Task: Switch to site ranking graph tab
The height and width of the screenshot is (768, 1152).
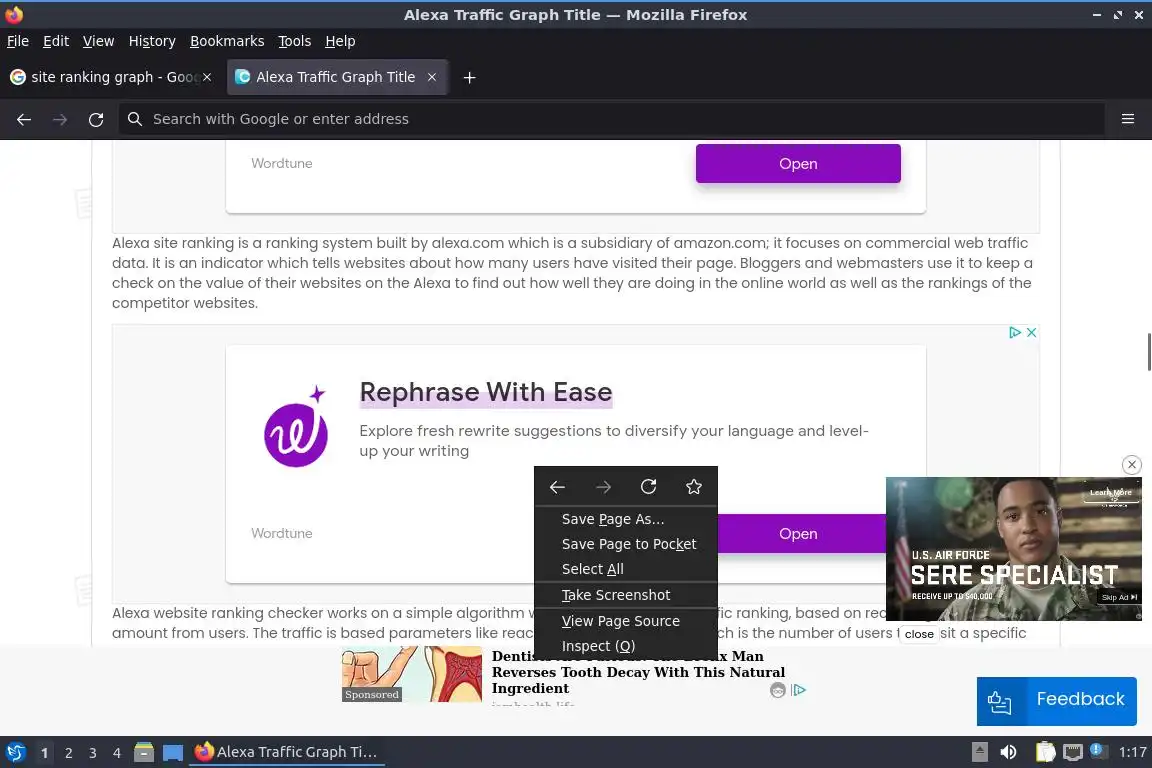Action: tap(112, 77)
